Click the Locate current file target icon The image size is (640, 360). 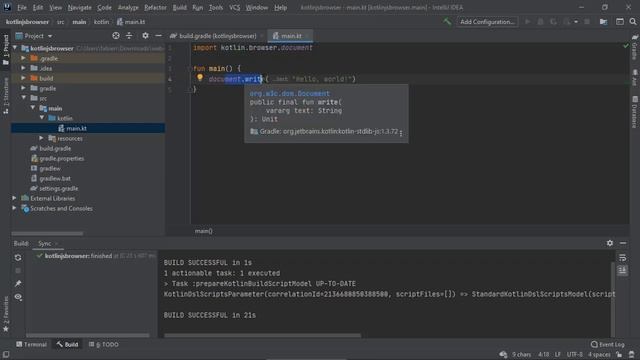116,36
